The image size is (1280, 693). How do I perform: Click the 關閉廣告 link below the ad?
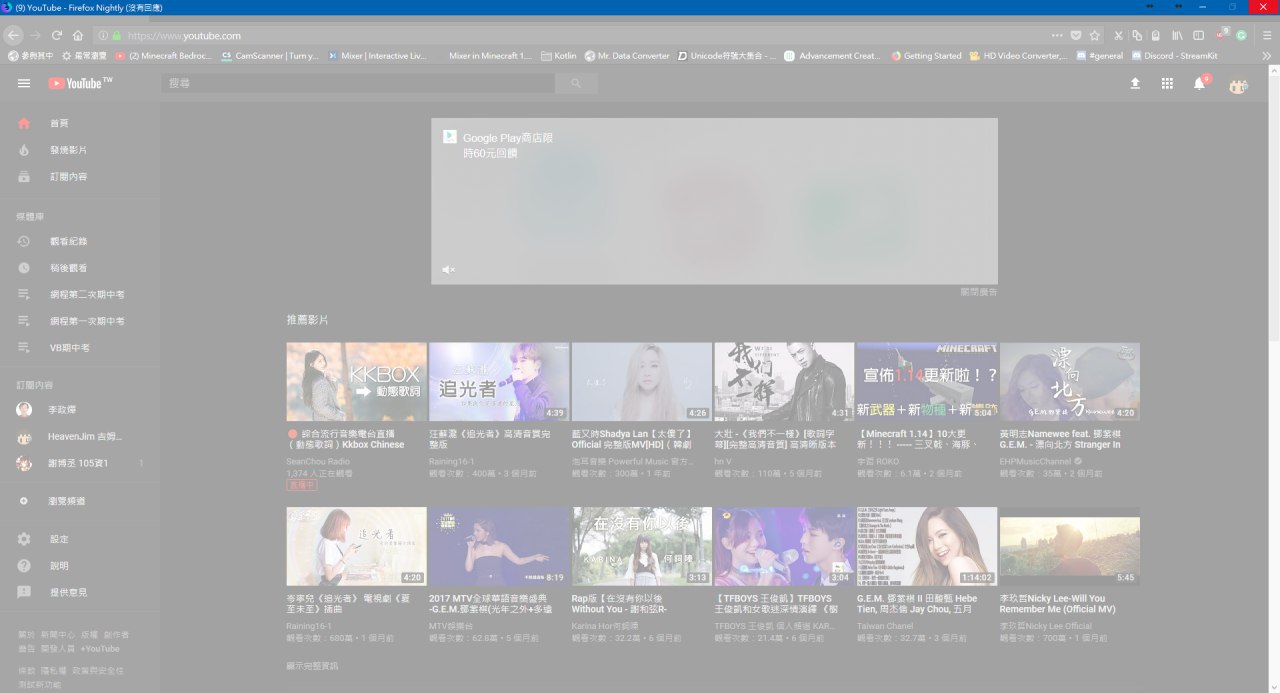click(x=978, y=292)
